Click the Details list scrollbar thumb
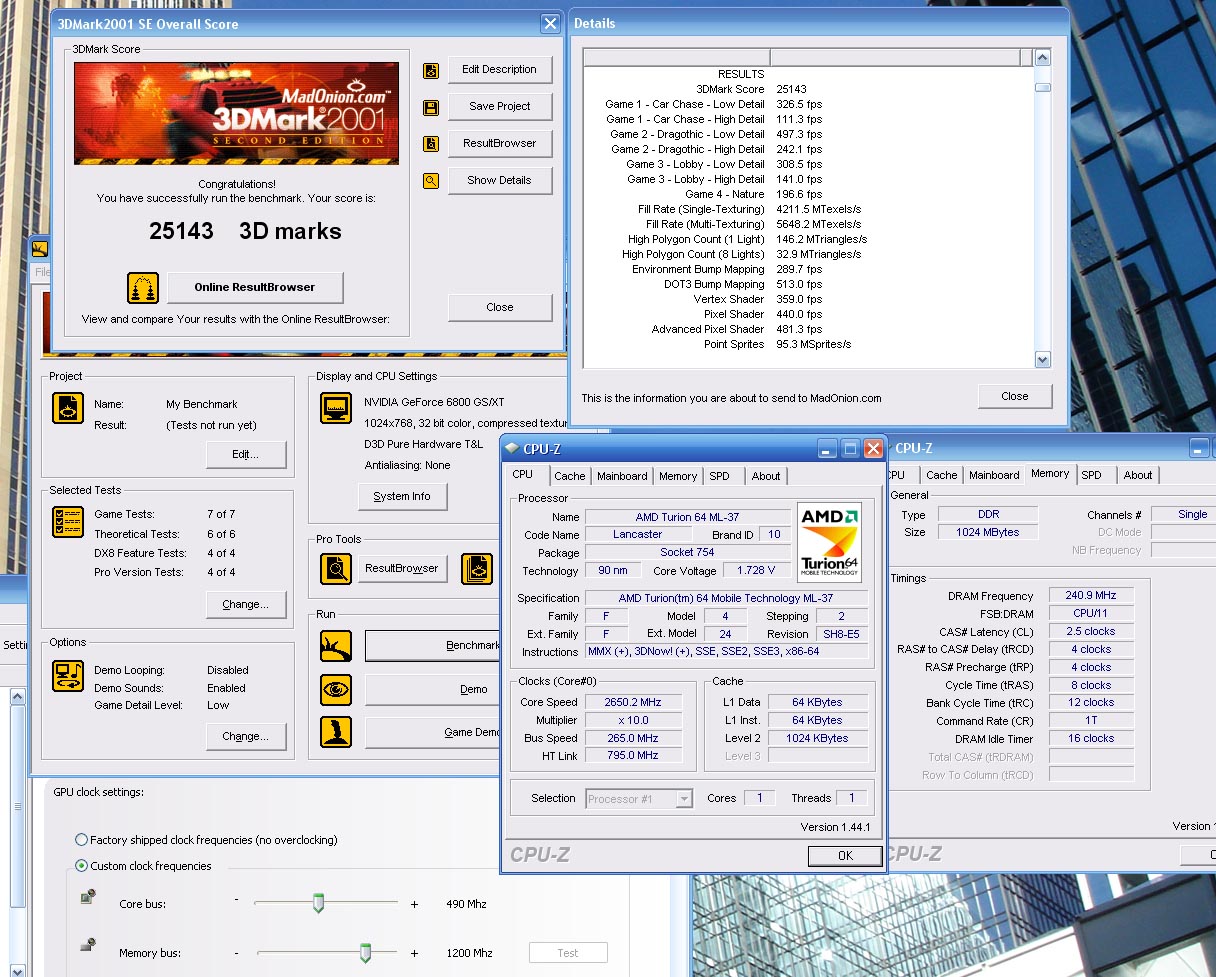 point(1043,87)
